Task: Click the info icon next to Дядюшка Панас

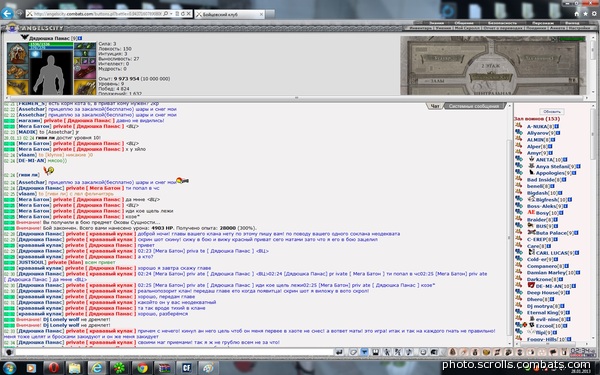Action: click(80, 38)
